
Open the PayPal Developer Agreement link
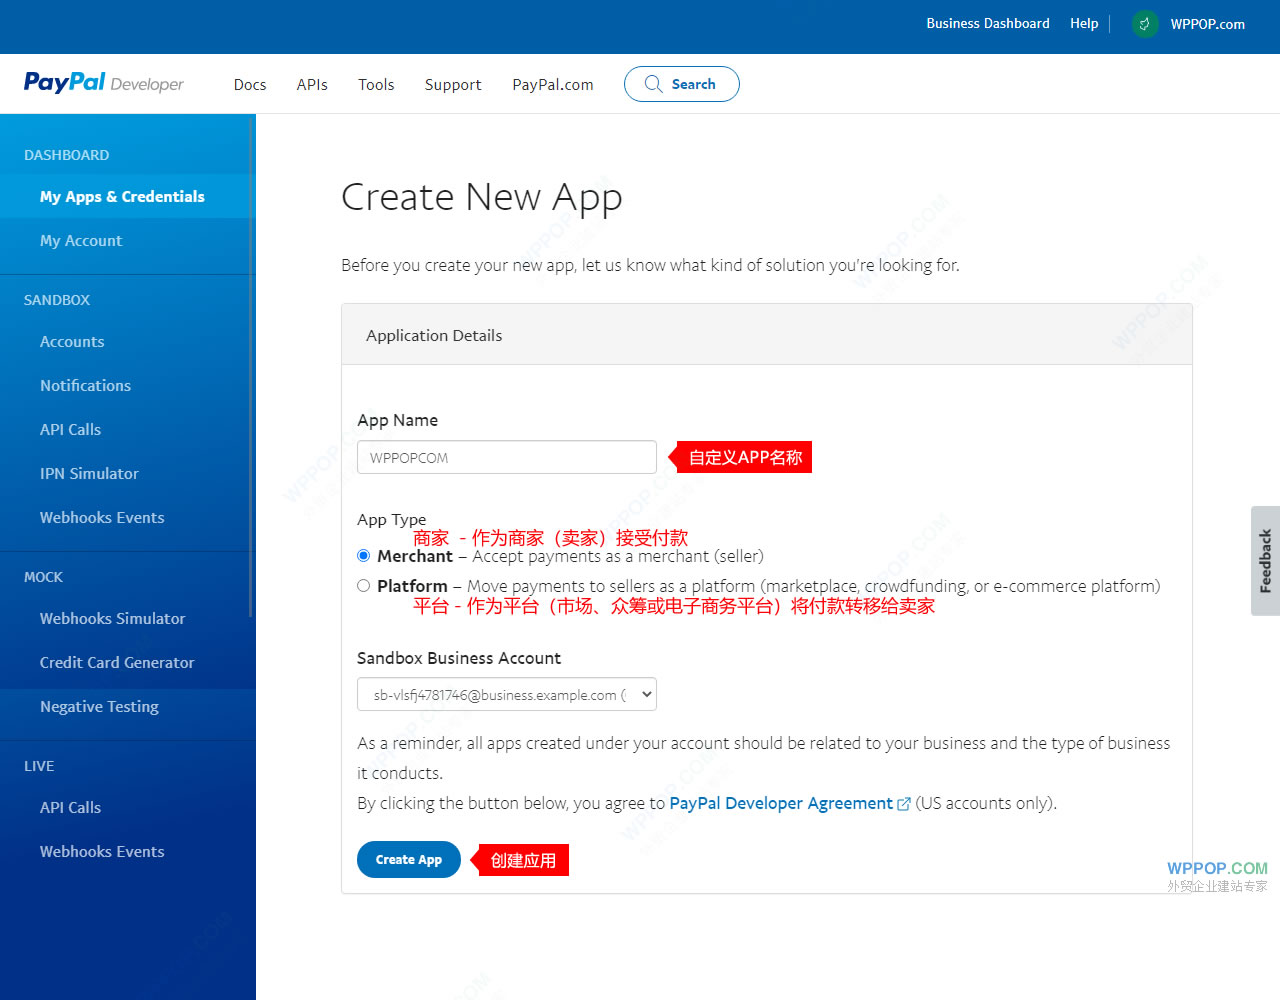[x=781, y=804]
